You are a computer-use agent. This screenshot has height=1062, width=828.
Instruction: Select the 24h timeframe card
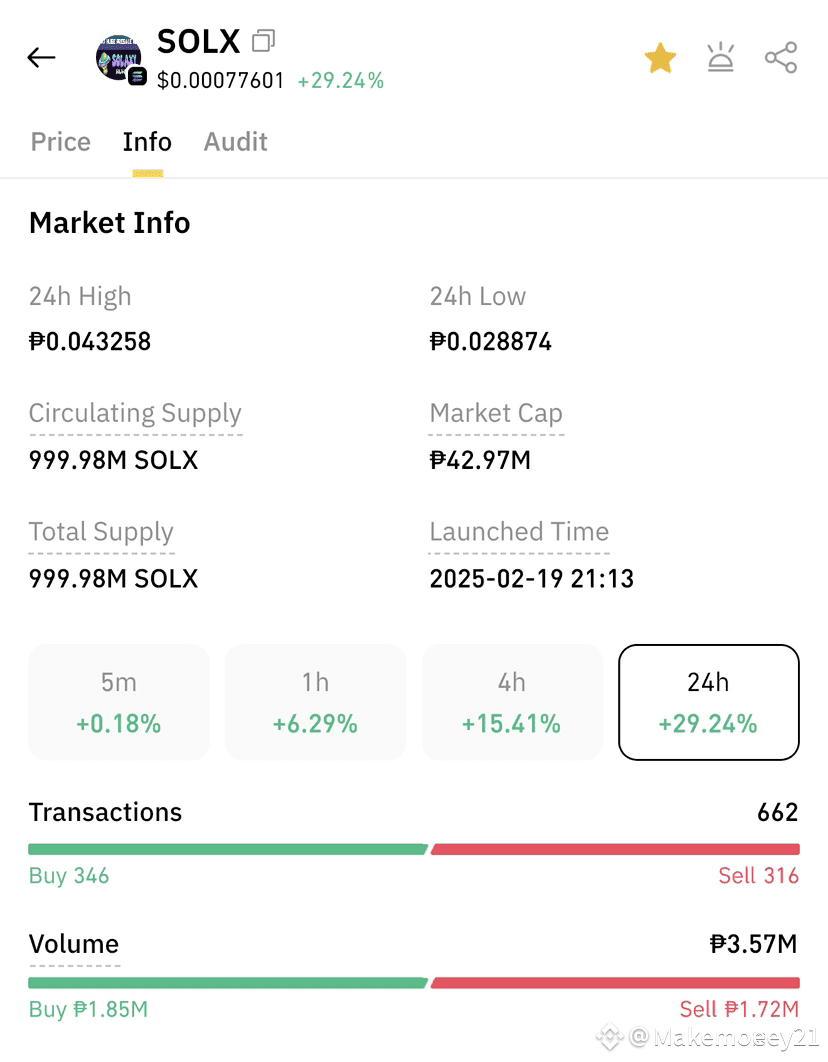click(709, 702)
